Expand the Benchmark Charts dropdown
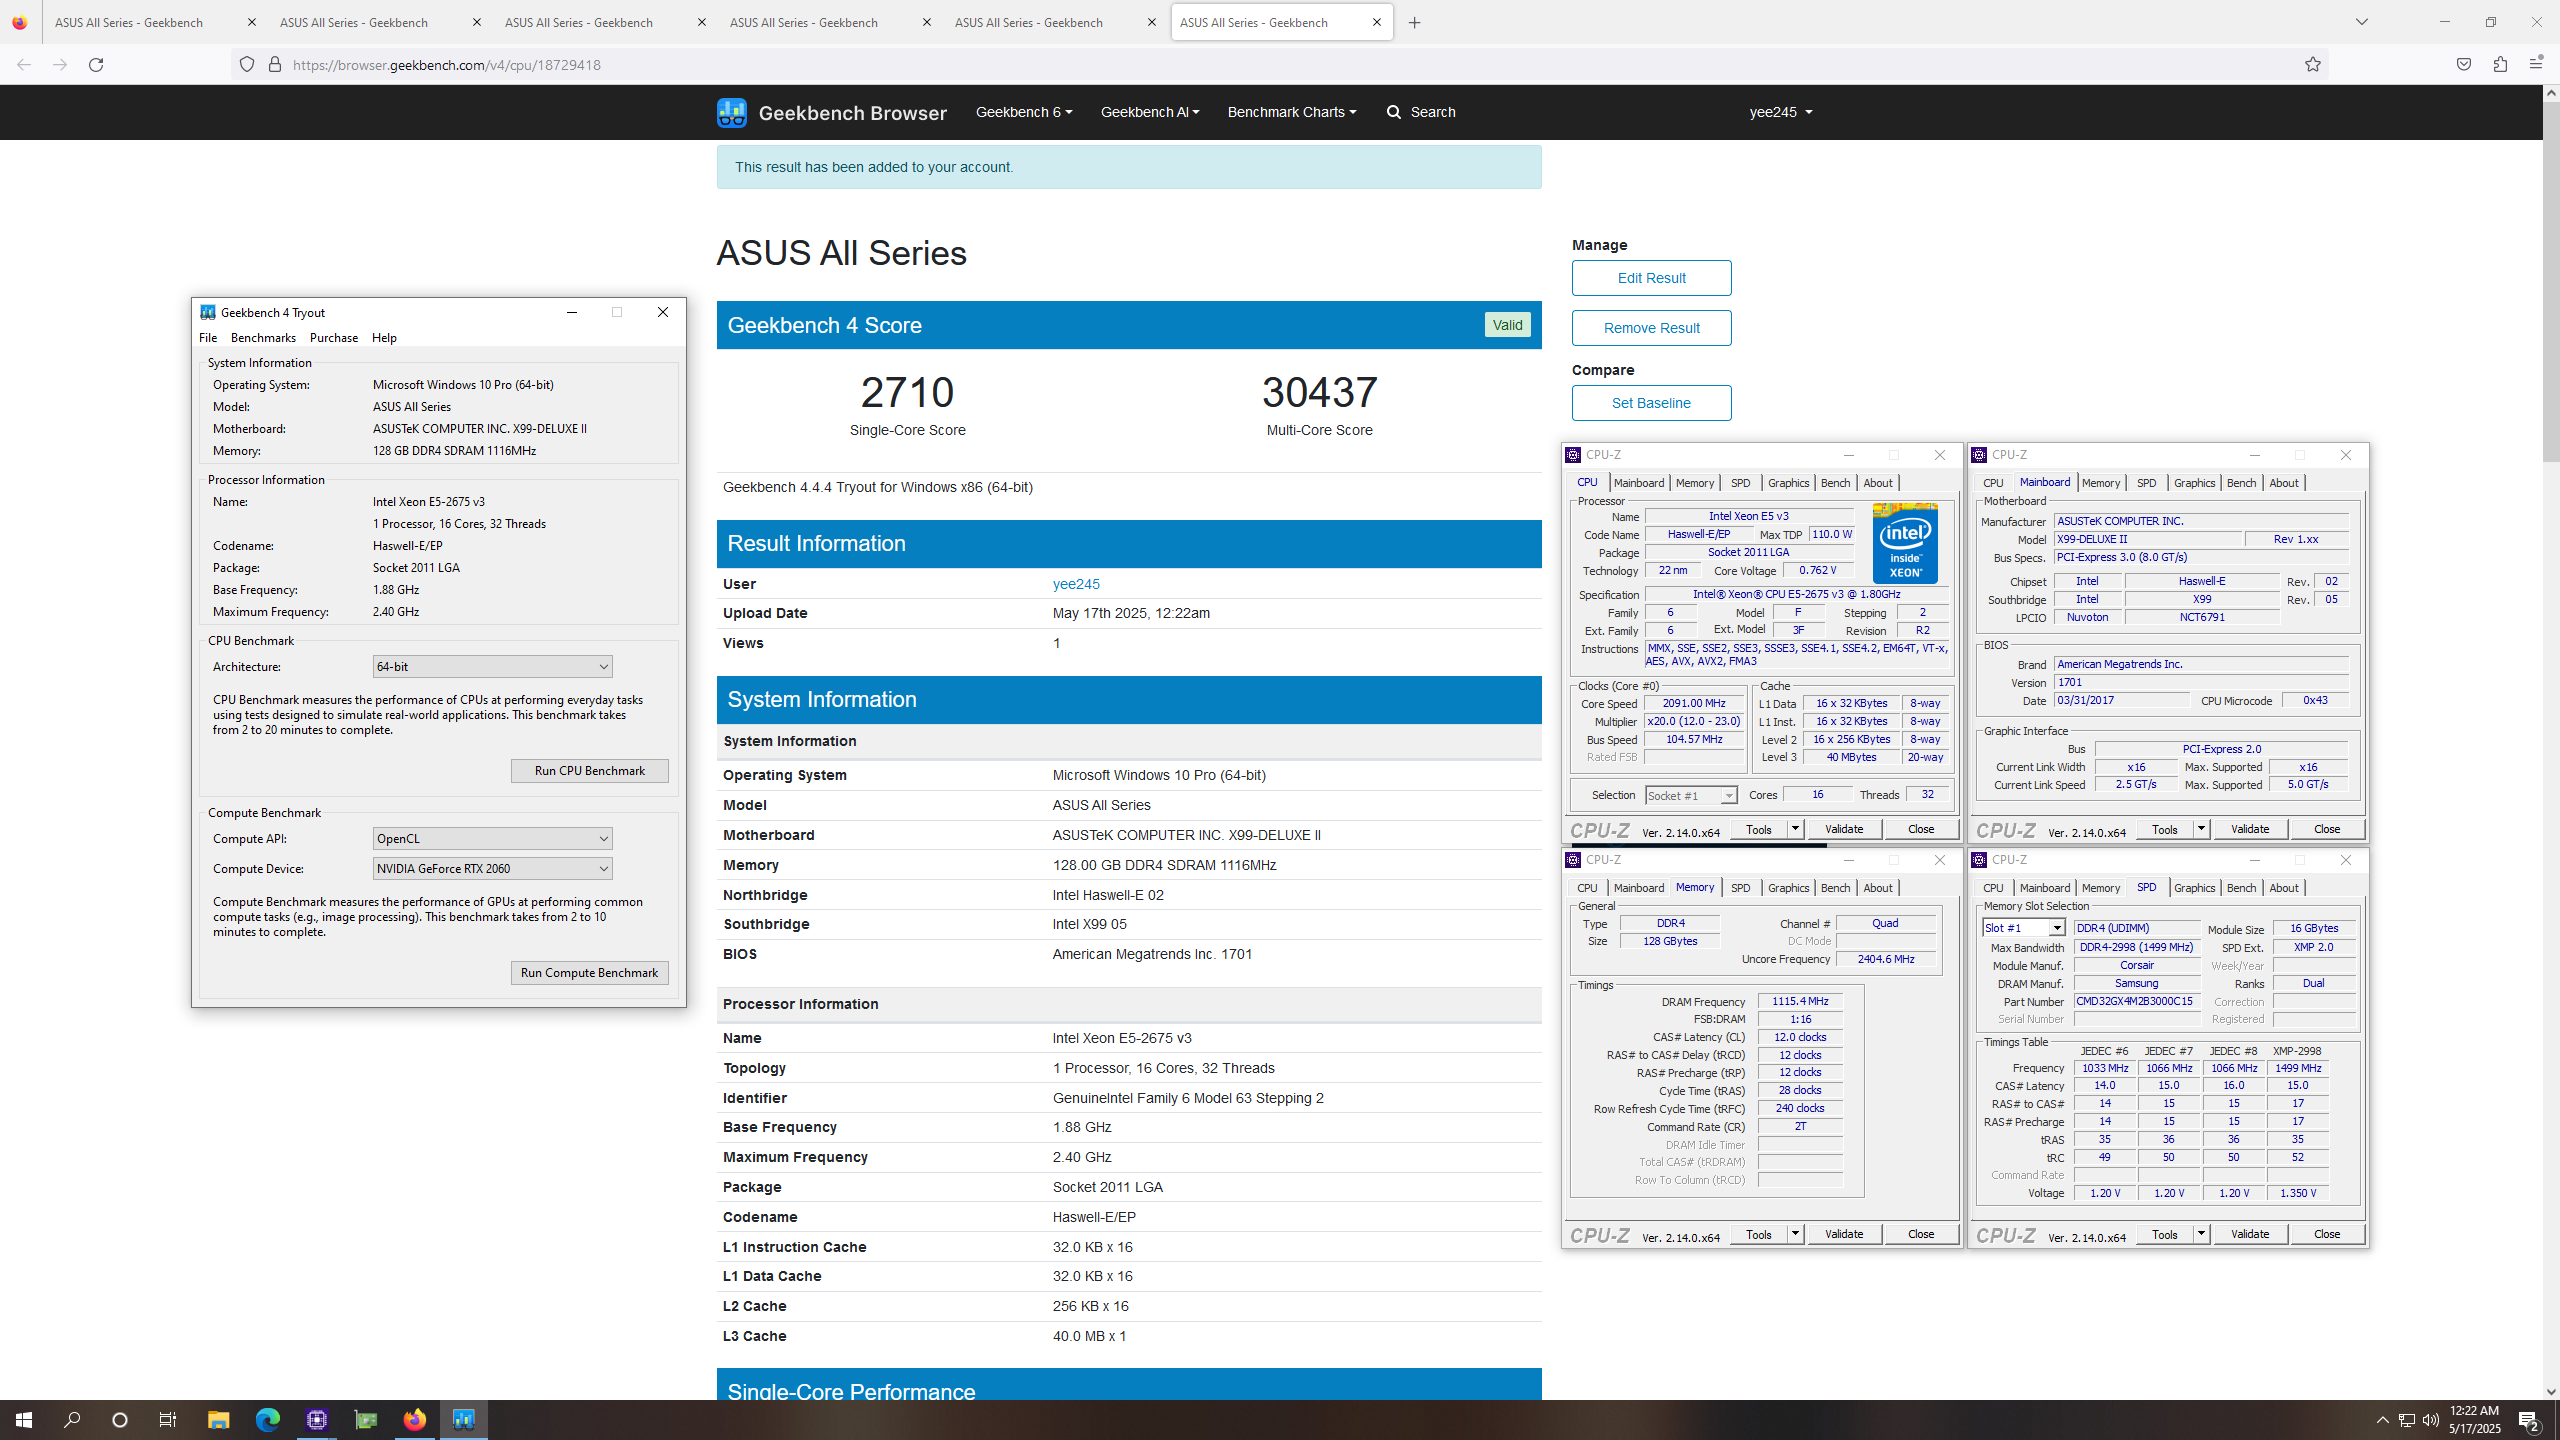Image resolution: width=2560 pixels, height=1440 pixels. tap(1291, 112)
